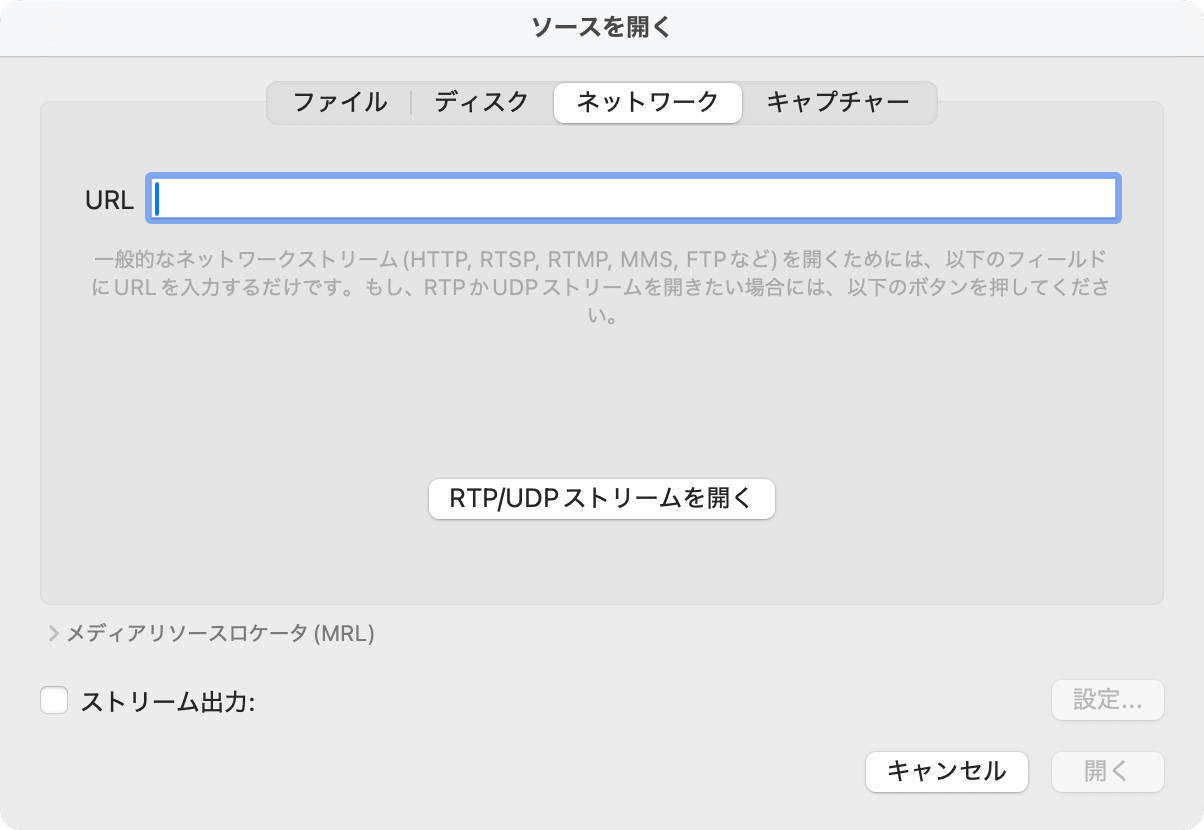1204x830 pixels.
Task: Click the ストリーム出力: label text
Action: 168,701
